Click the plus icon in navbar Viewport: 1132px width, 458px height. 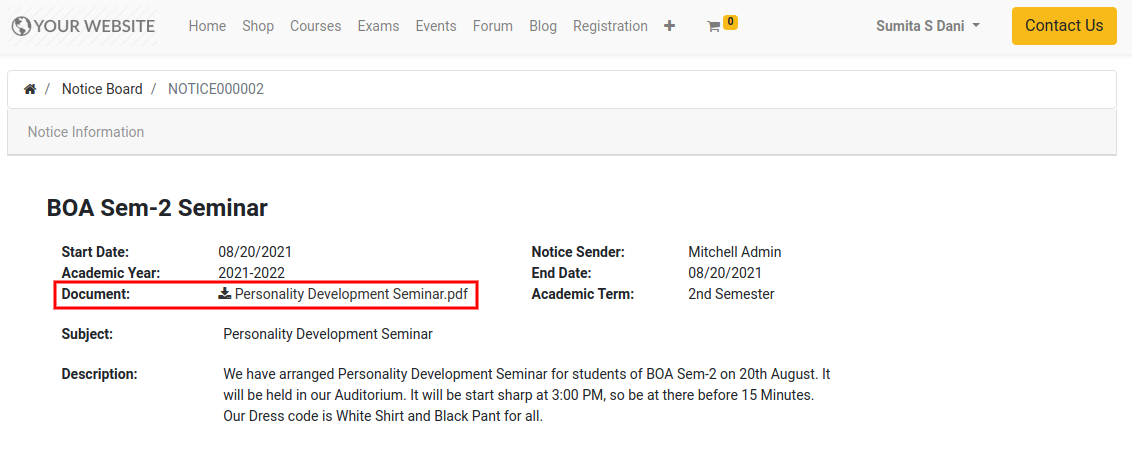669,26
